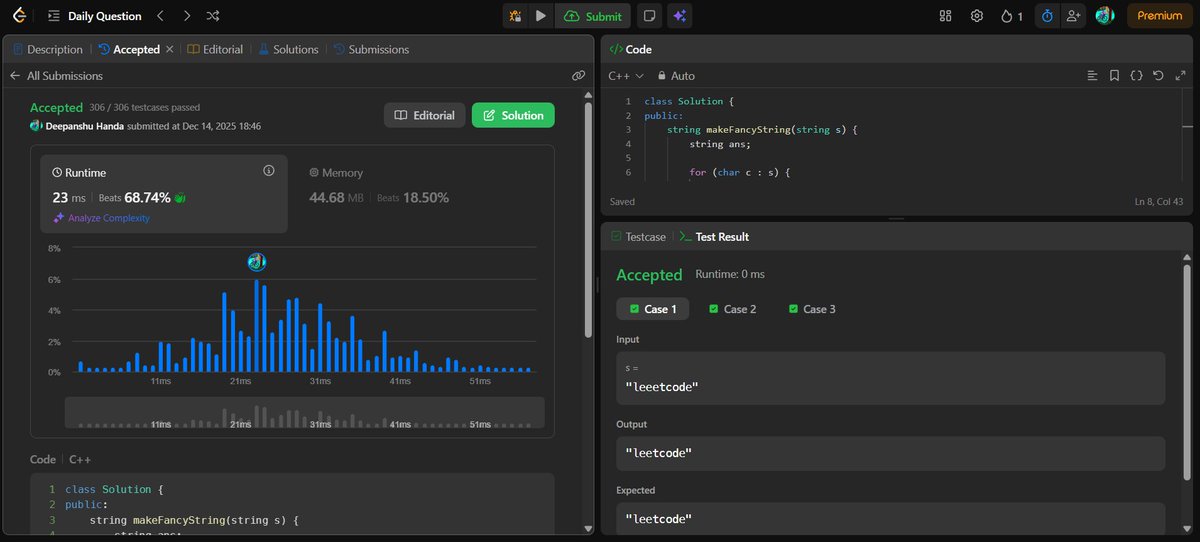
Task: Click the Output field value "leetcode"
Action: pyautogui.click(x=658, y=453)
